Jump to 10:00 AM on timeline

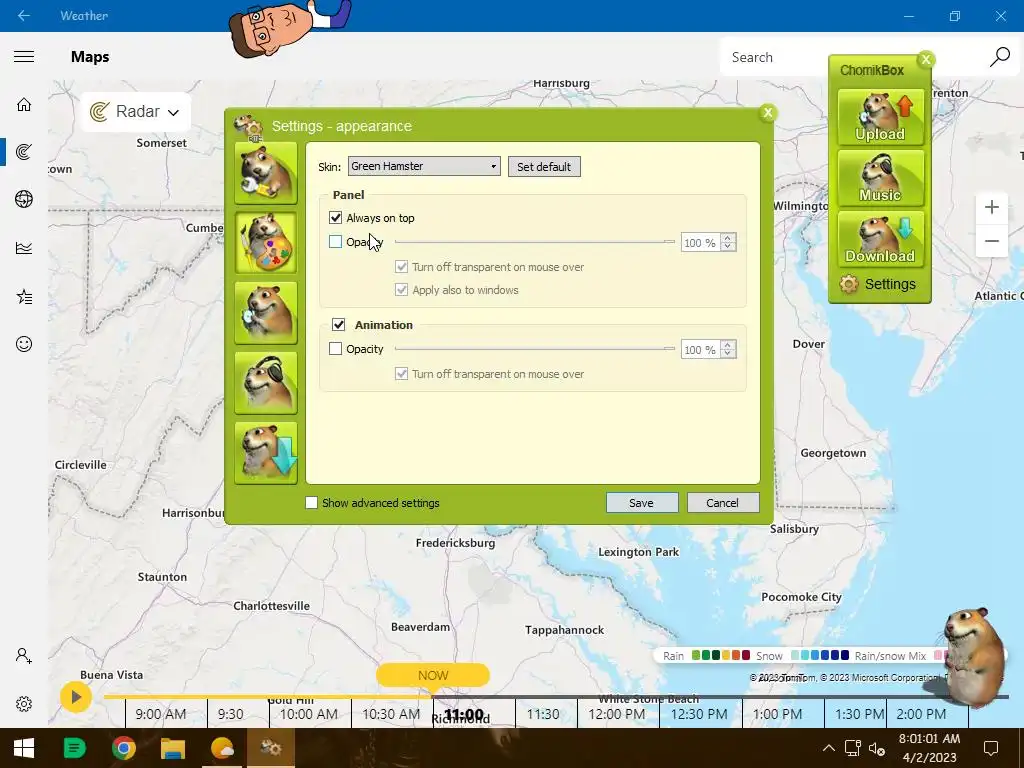(x=309, y=714)
